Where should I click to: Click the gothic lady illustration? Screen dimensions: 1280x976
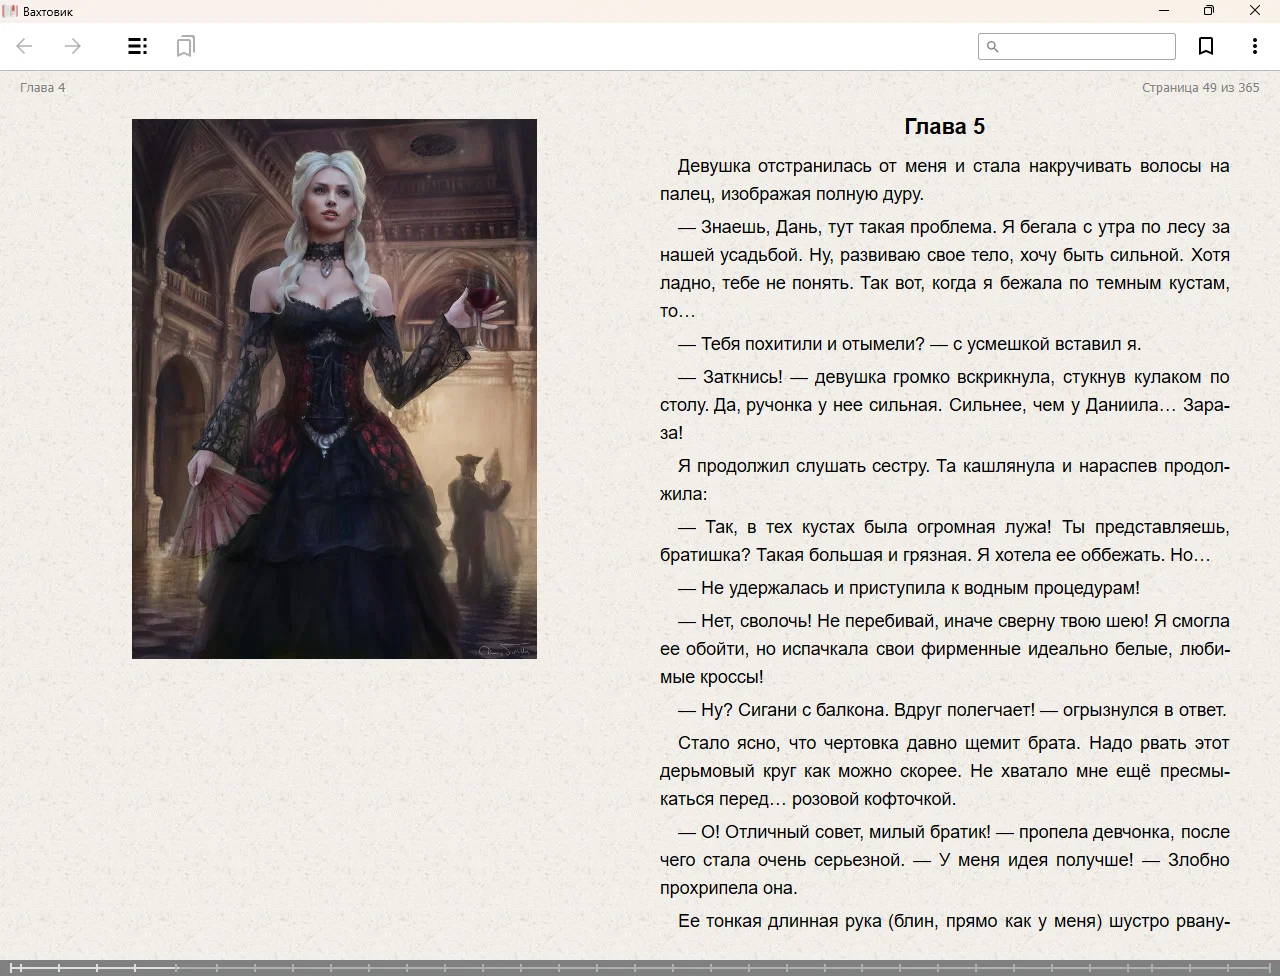pos(334,388)
